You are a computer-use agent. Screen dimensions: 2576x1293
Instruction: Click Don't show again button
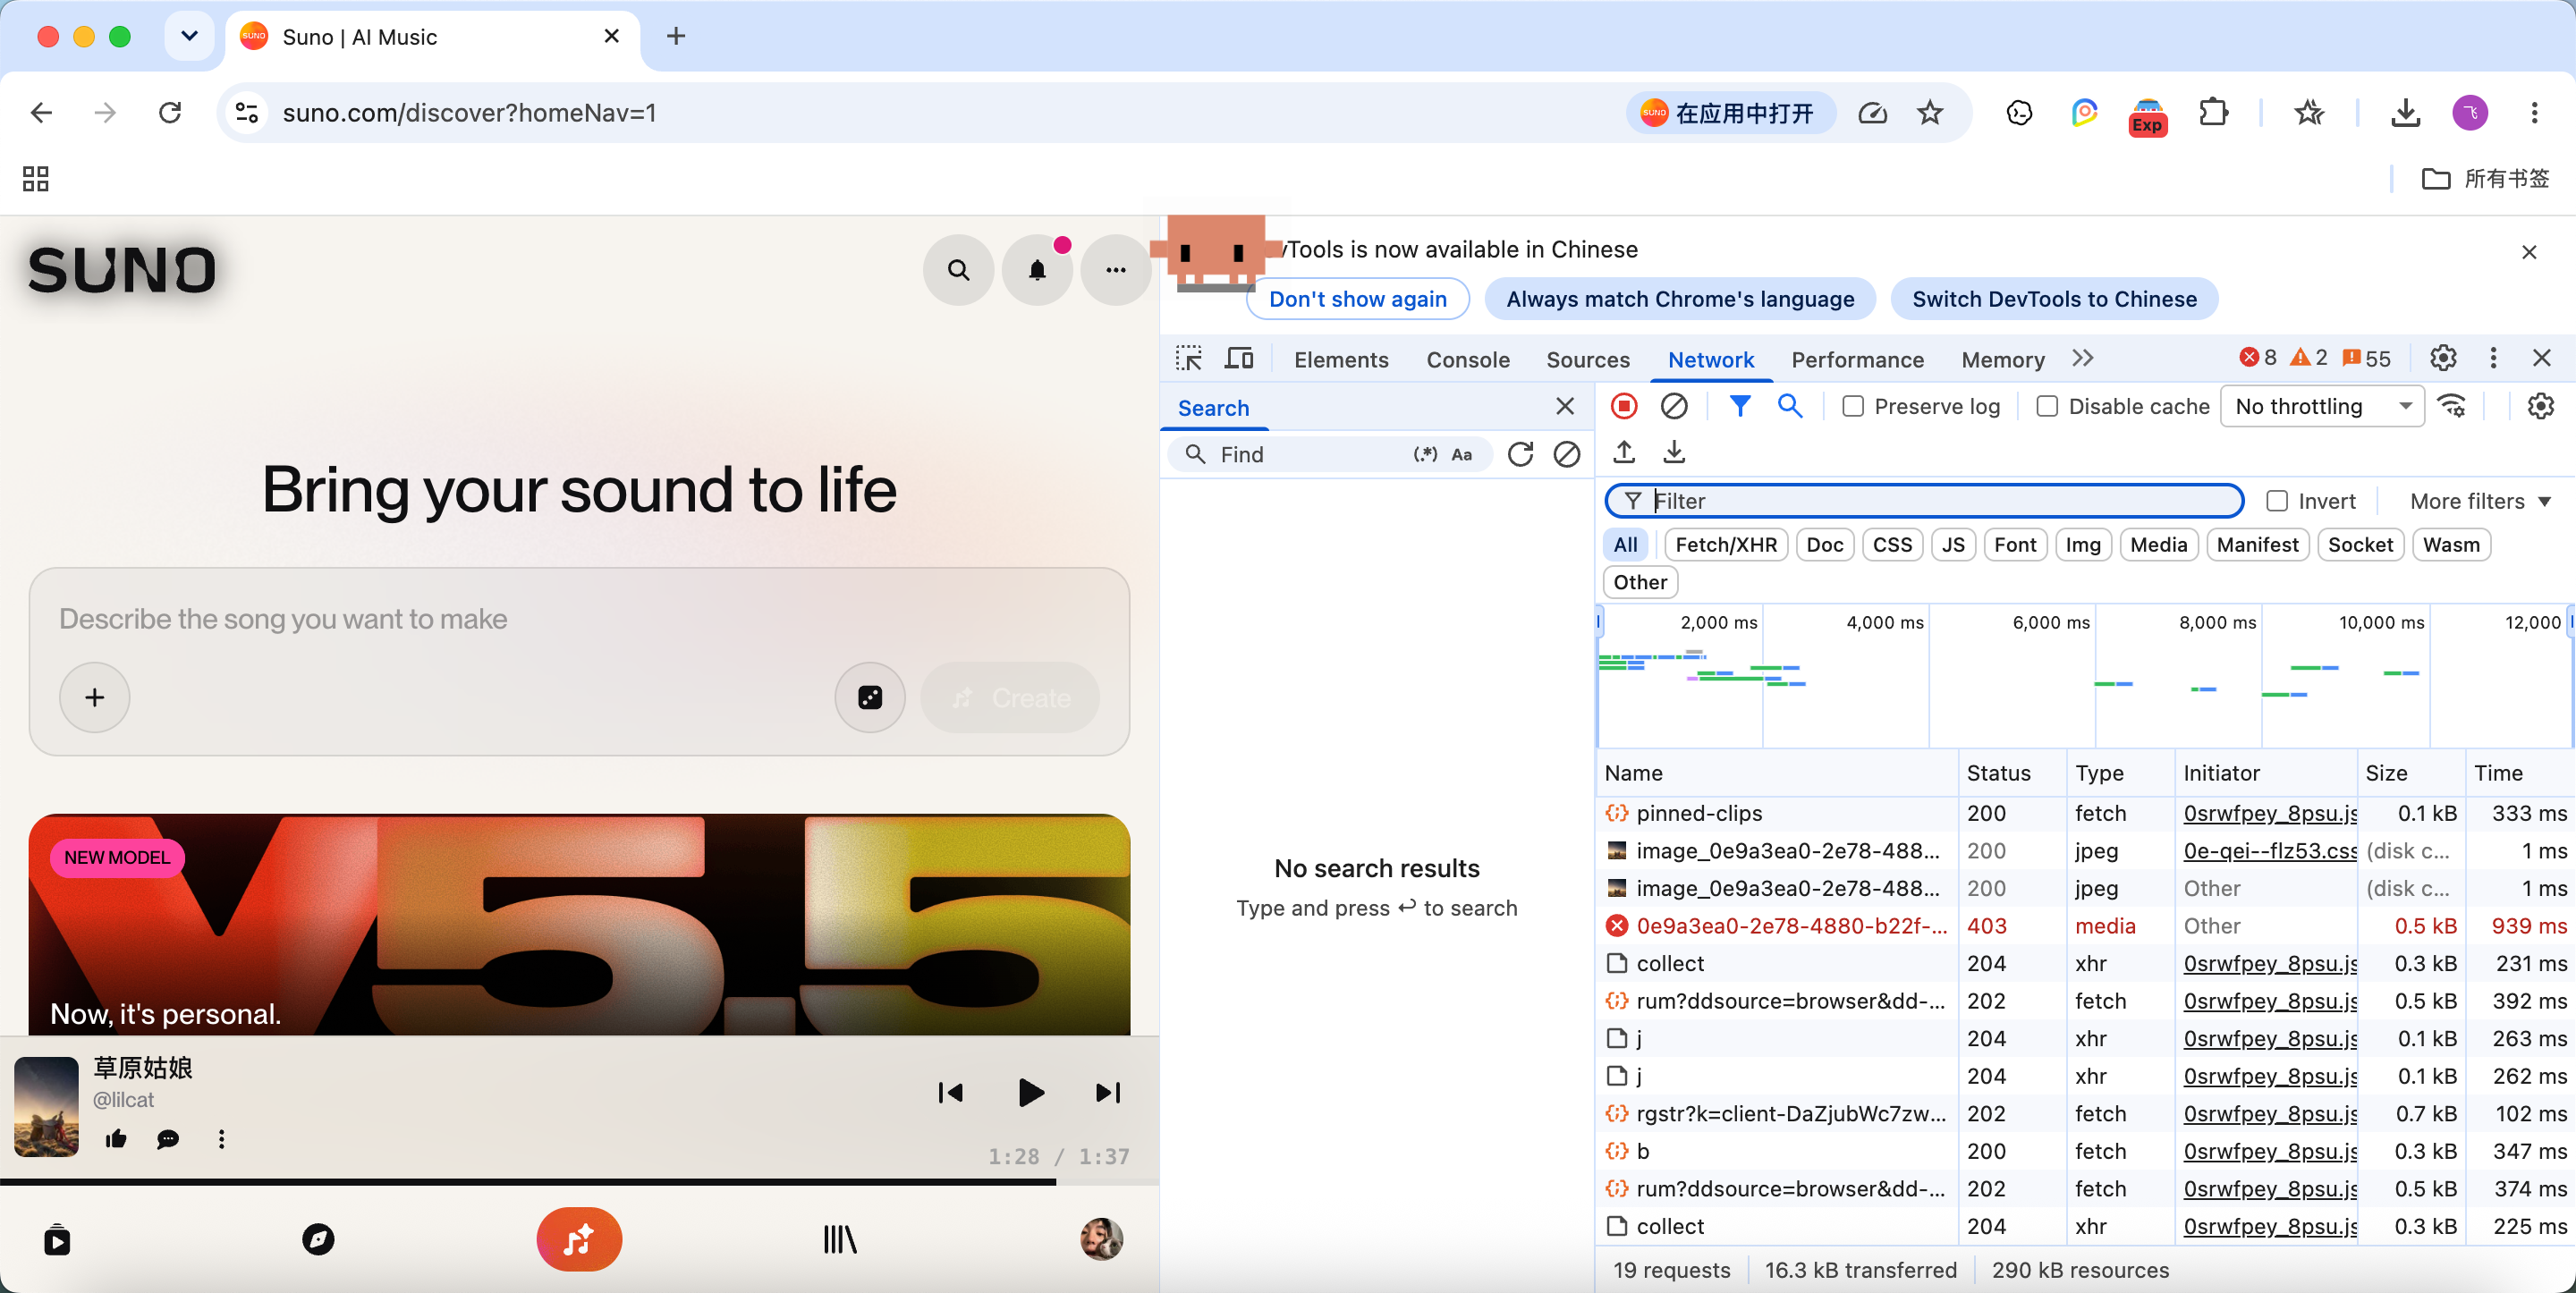(1357, 299)
